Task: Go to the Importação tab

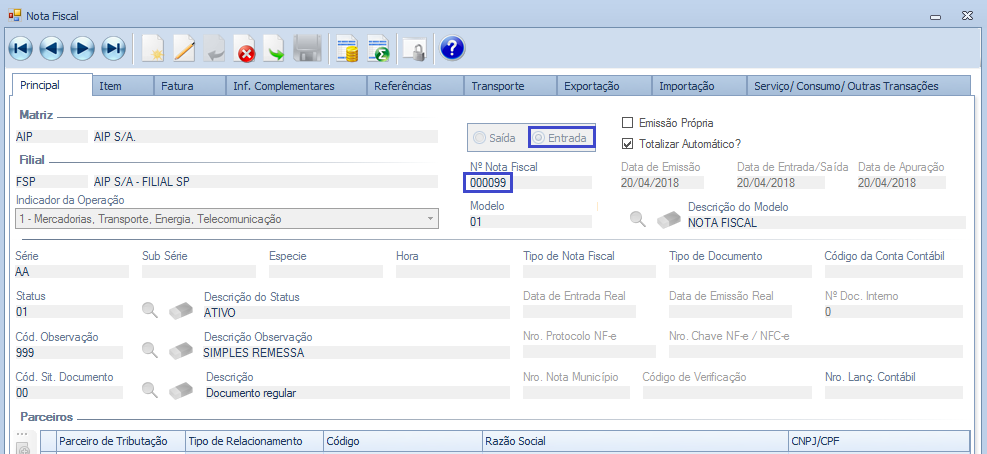Action: (699, 86)
